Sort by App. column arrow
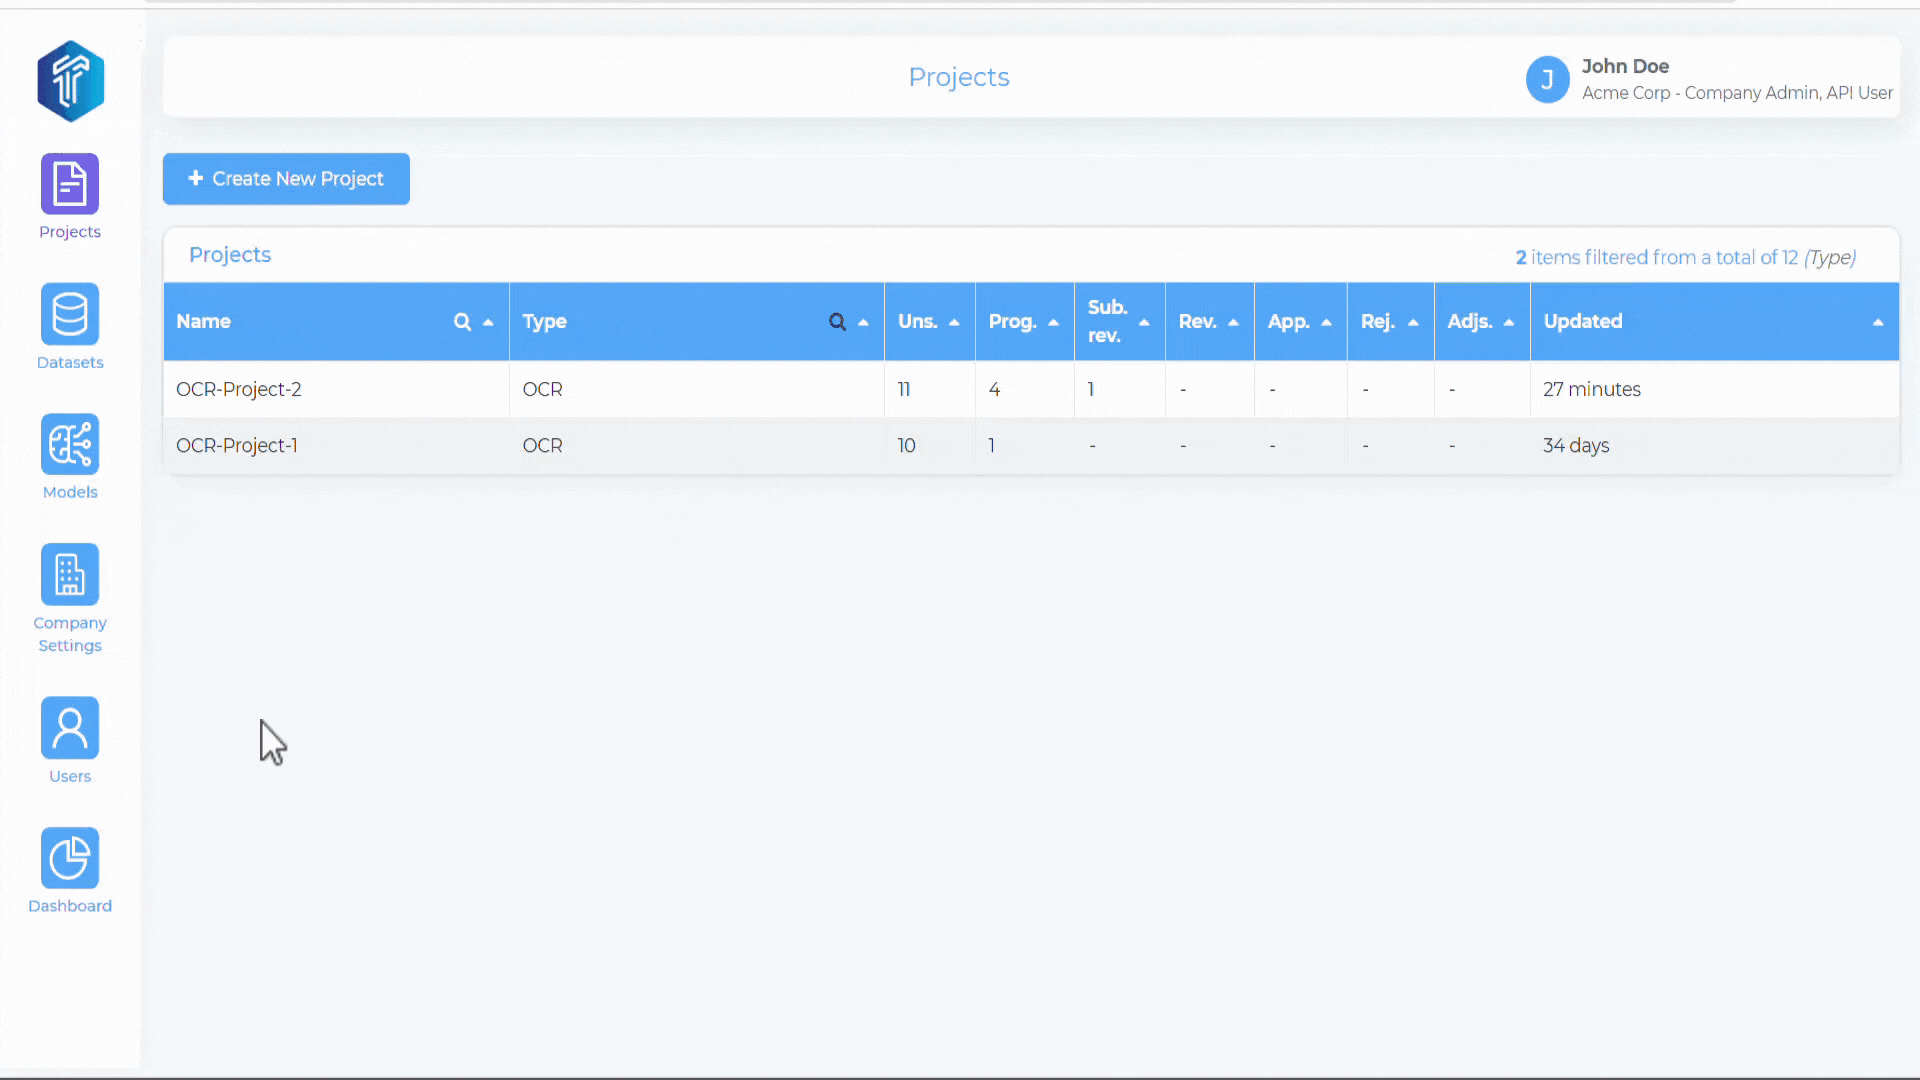 (x=1326, y=322)
